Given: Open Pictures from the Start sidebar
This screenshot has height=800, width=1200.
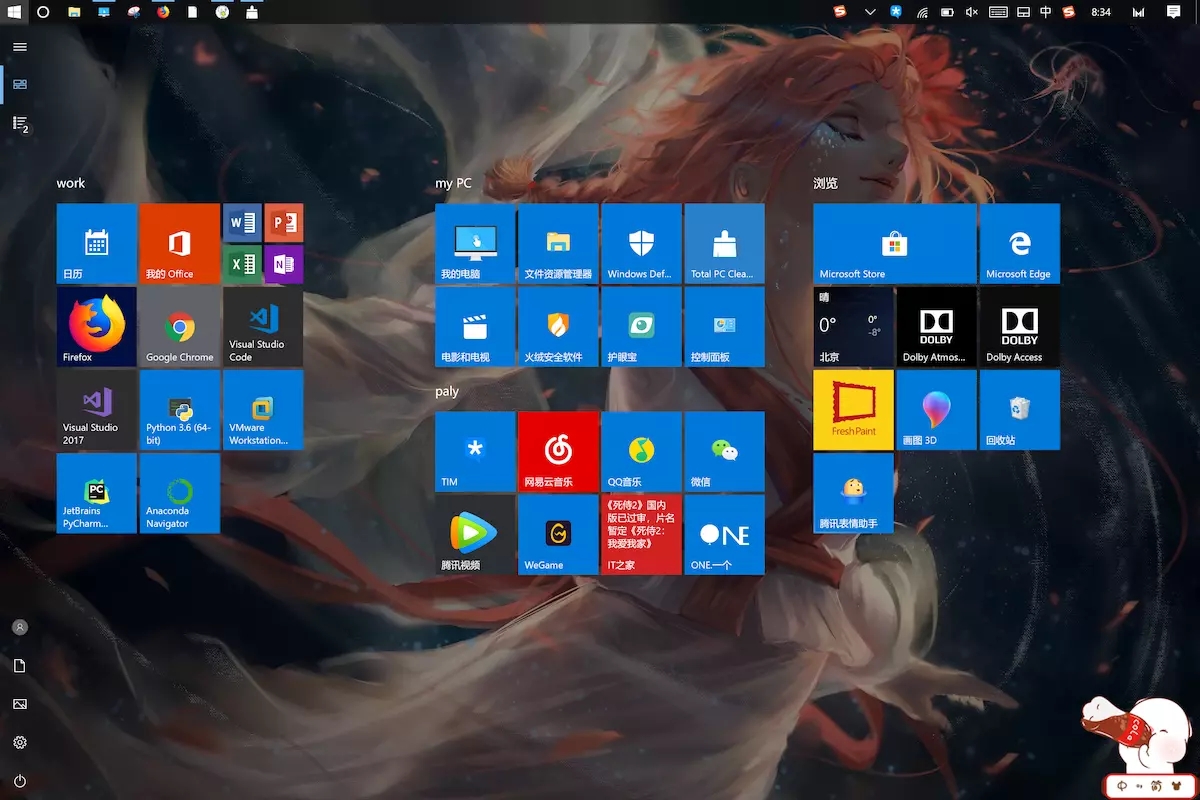Looking at the screenshot, I should (x=20, y=704).
